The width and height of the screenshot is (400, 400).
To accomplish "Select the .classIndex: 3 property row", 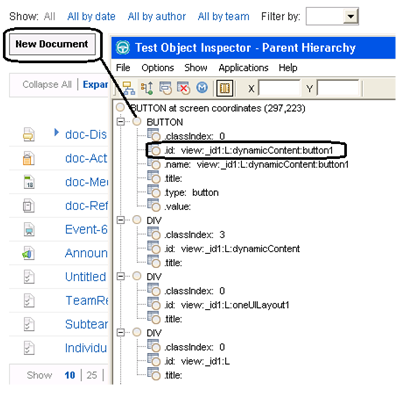I will coord(186,235).
